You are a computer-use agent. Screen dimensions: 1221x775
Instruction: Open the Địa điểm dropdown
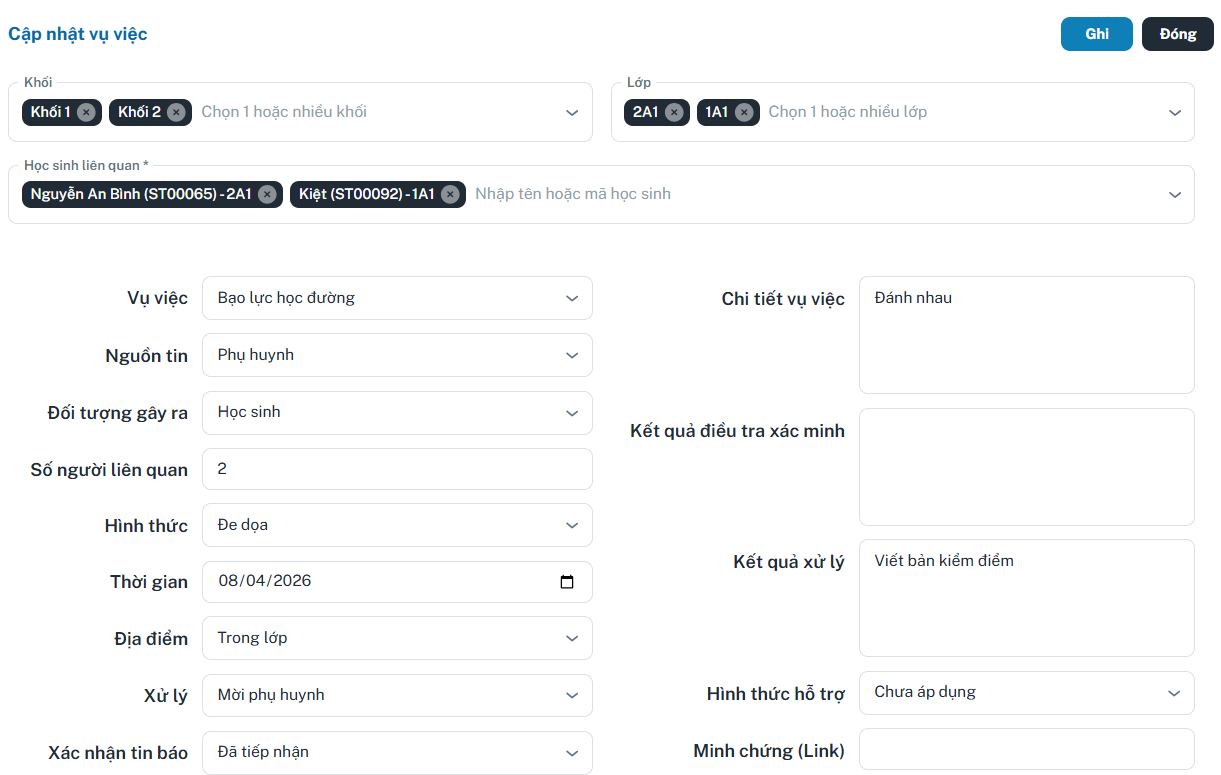397,638
